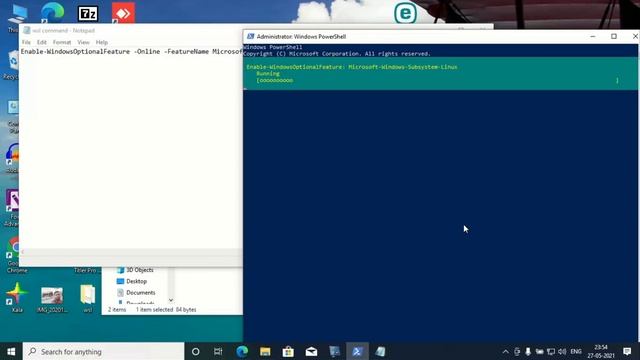Click the PowerShell title bar icon
This screenshot has width=640, height=360.
click(251, 36)
